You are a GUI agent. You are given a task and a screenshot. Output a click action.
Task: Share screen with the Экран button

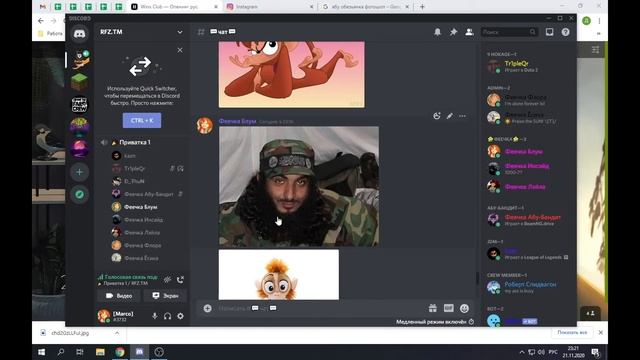tap(165, 296)
